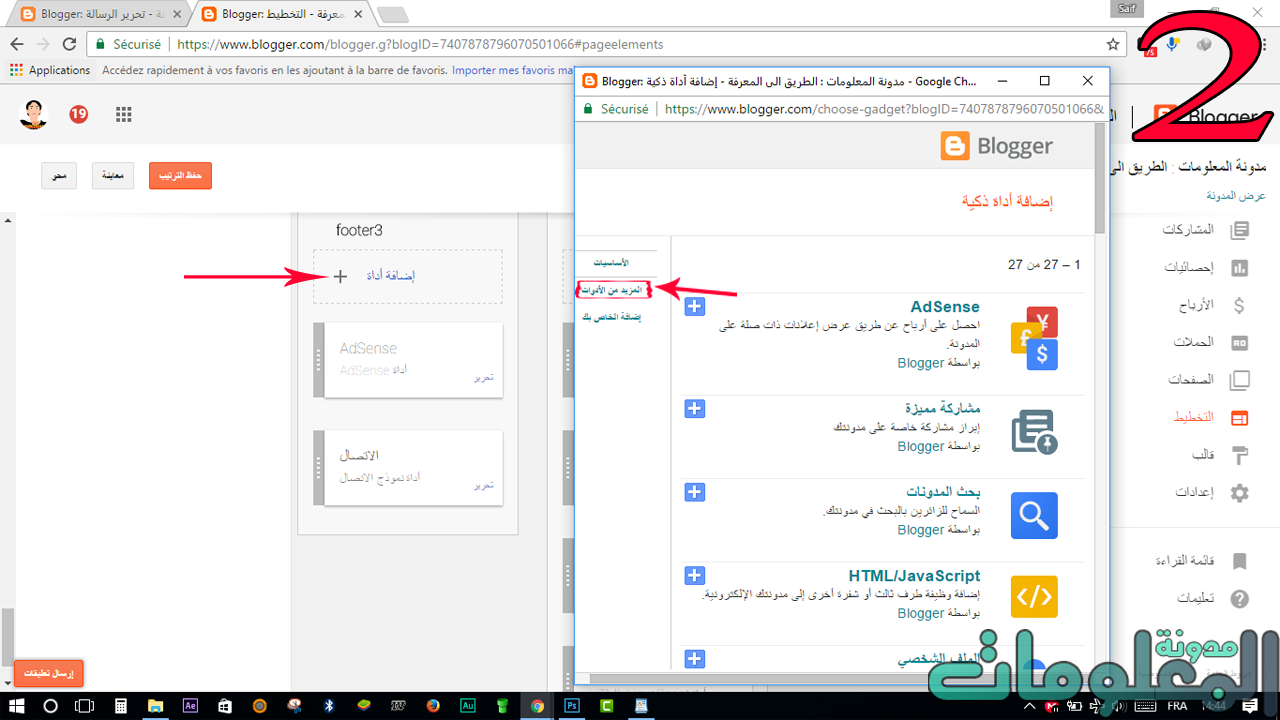Open عرض المدونة view blog link
This screenshot has width=1280, height=720.
(x=1234, y=195)
